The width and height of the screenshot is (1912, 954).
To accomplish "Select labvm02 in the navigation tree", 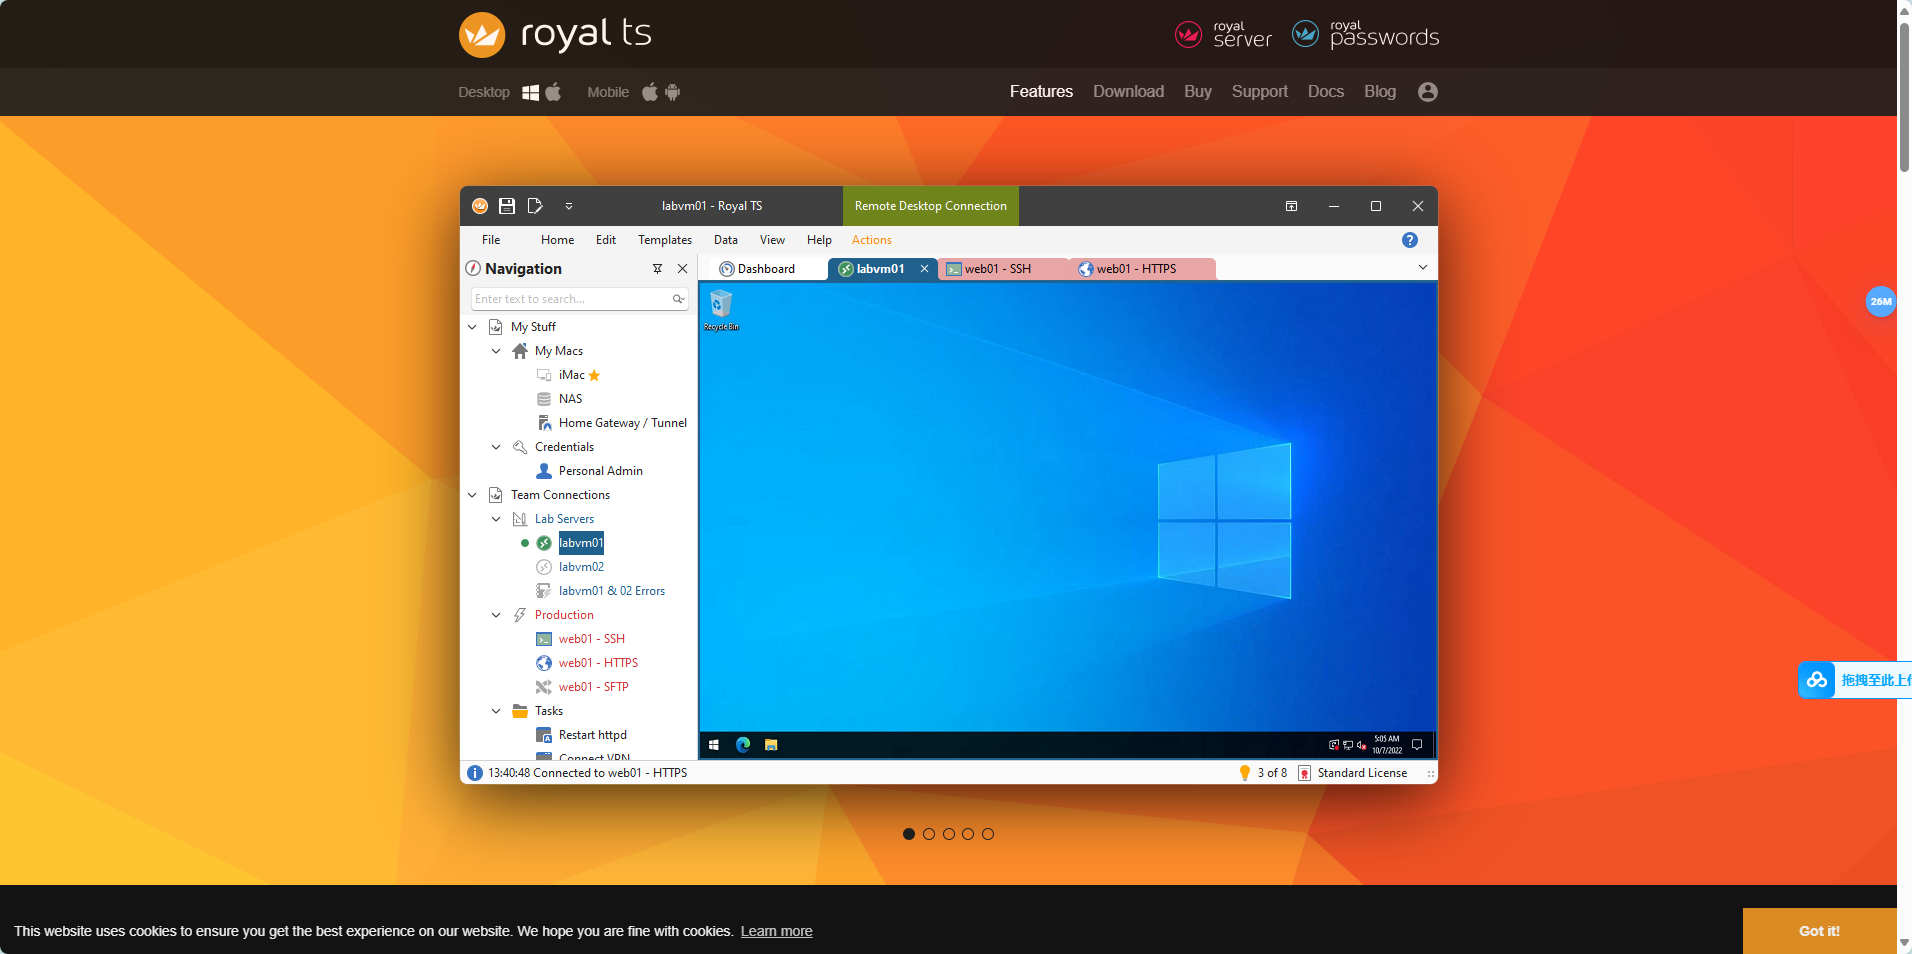I will (581, 567).
